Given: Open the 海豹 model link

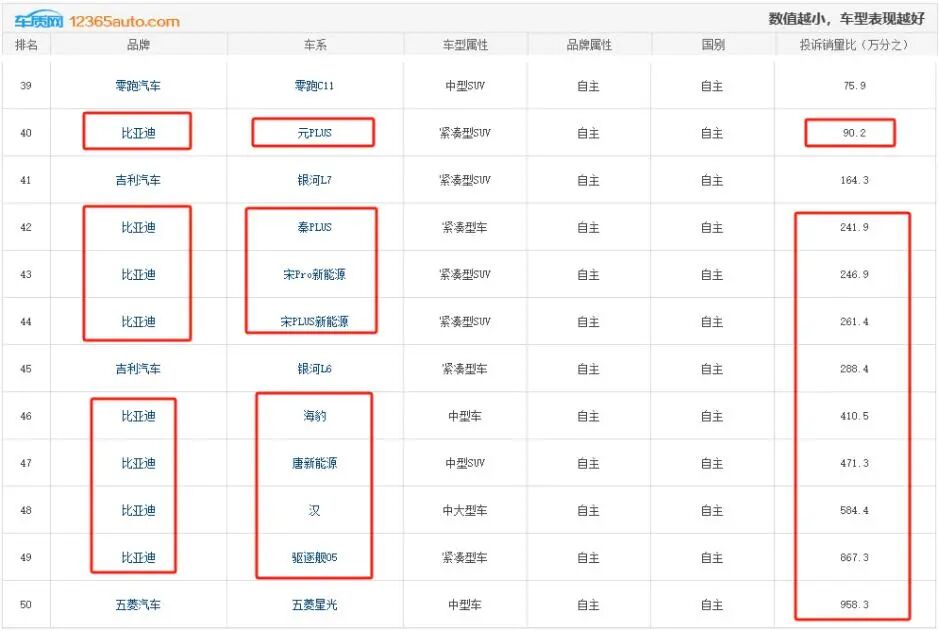Looking at the screenshot, I should pos(314,416).
